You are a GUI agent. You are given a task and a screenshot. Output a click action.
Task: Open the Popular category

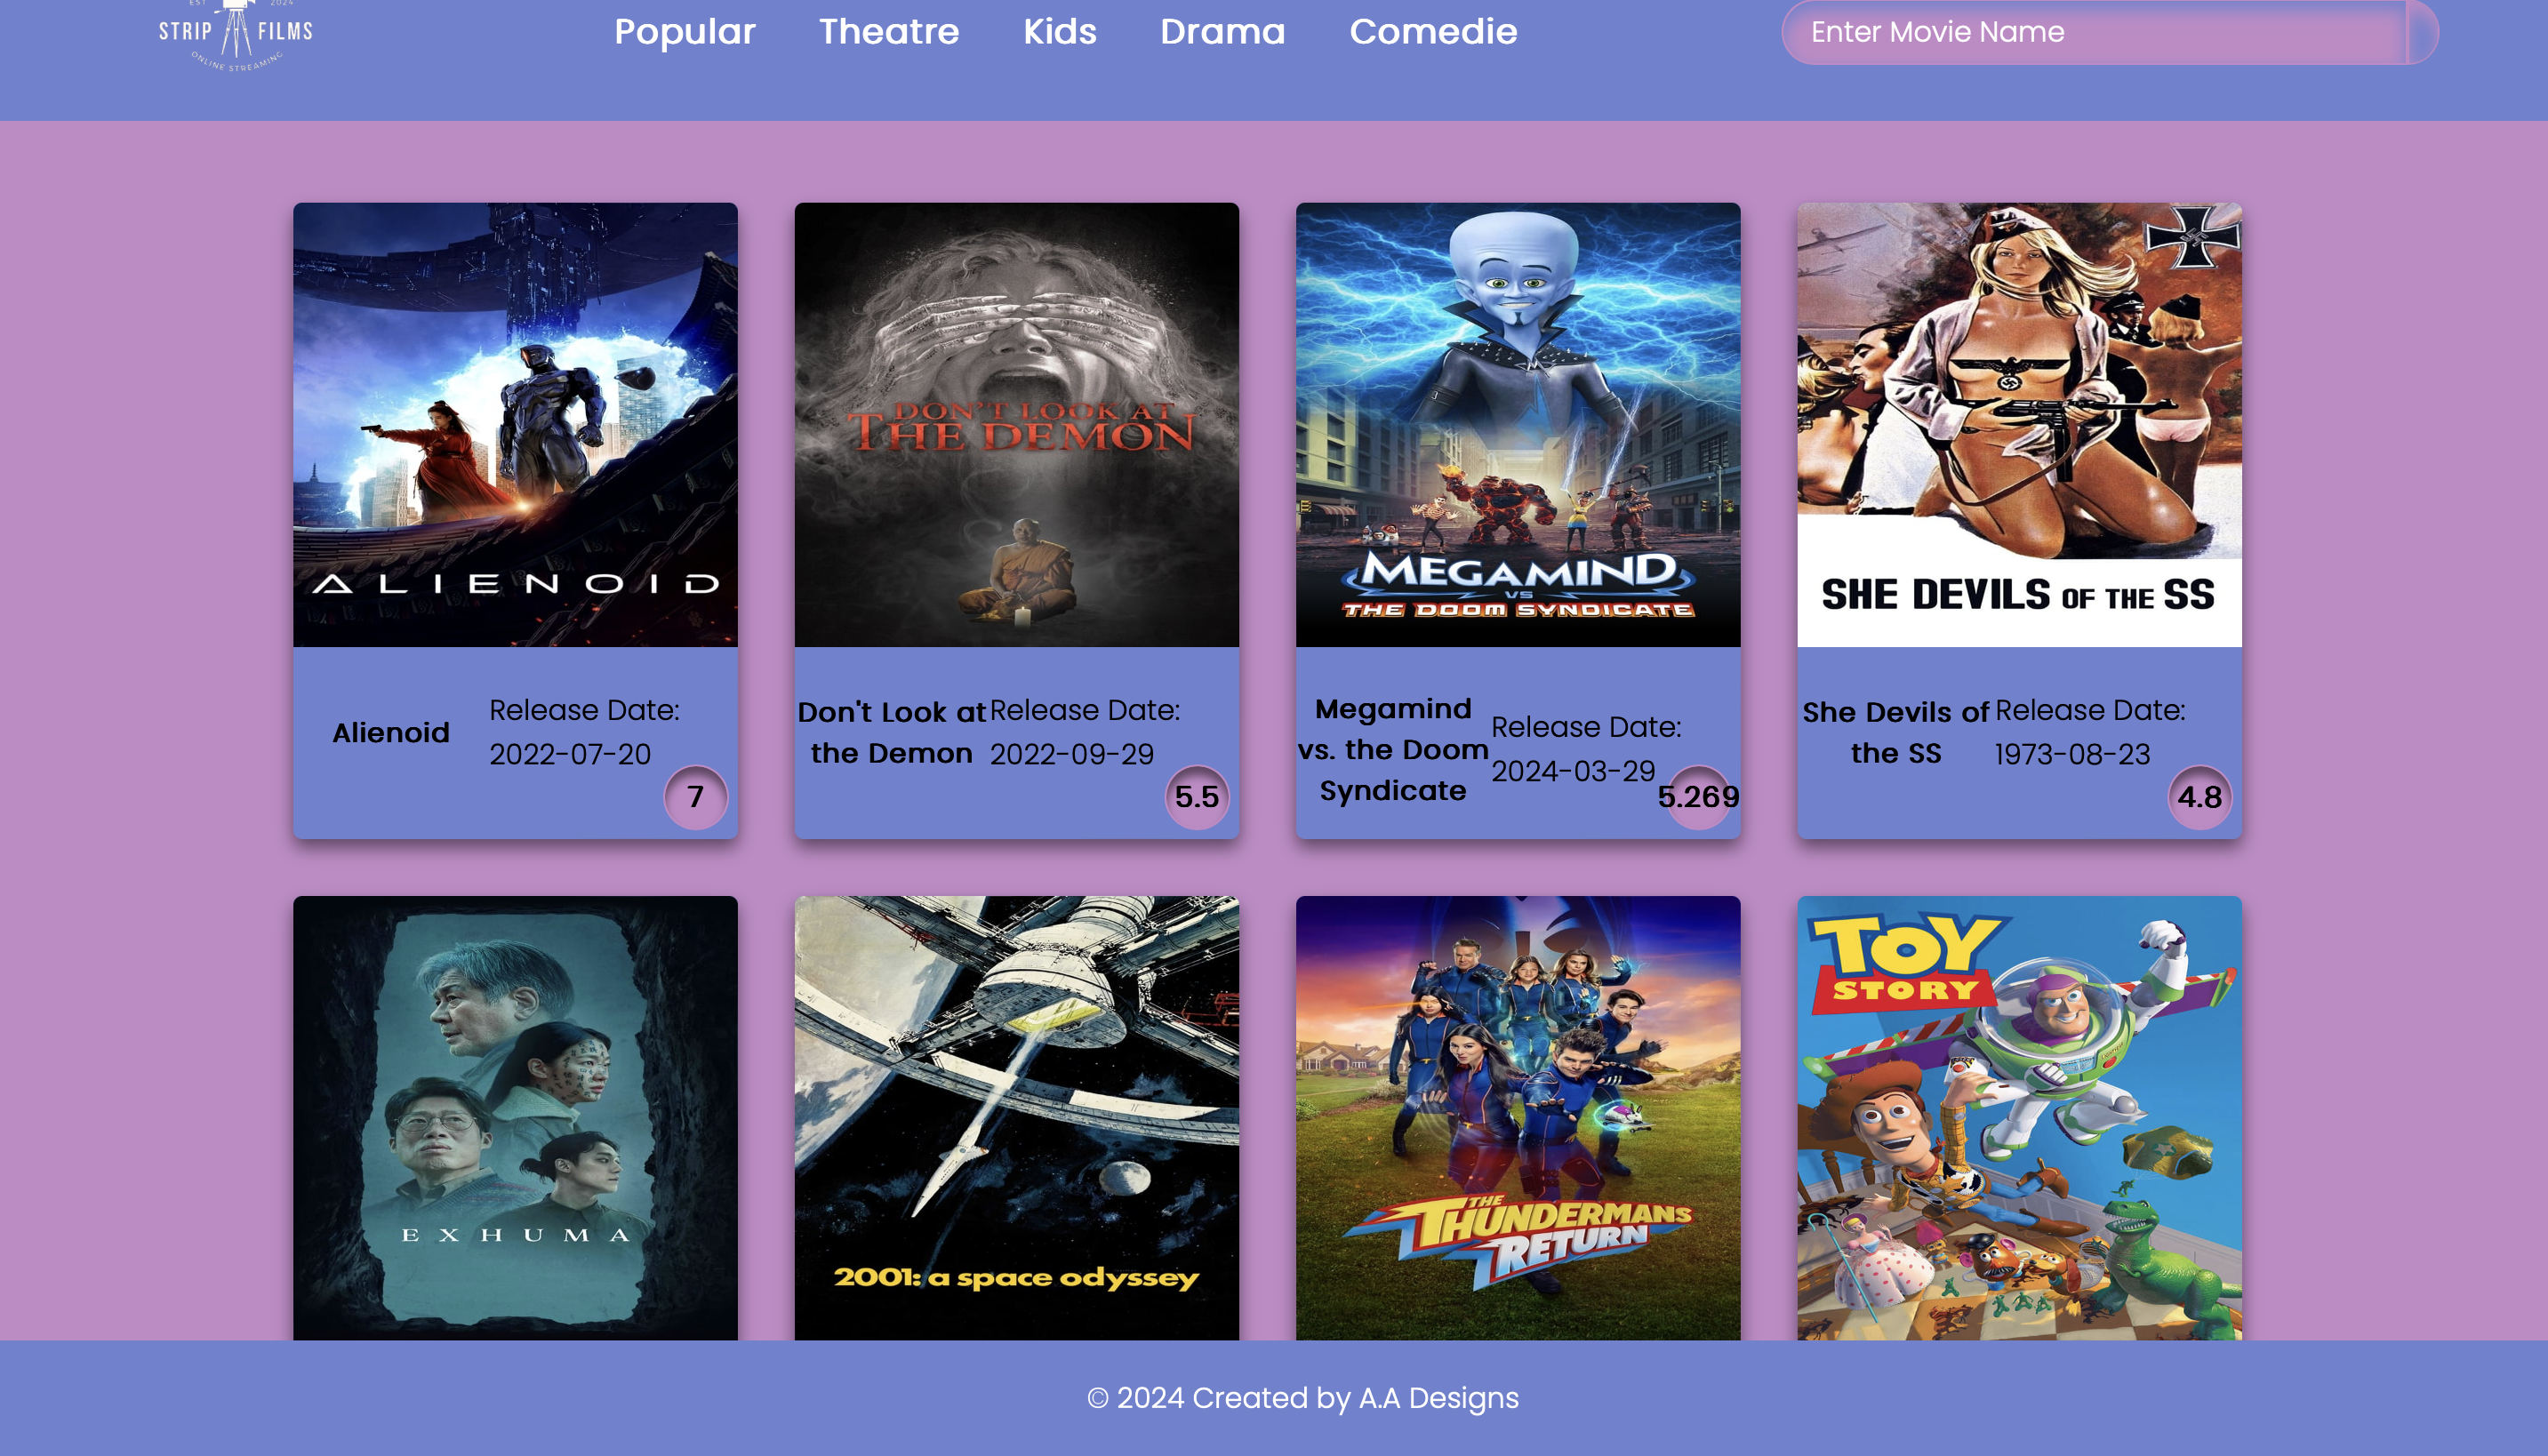(x=684, y=32)
